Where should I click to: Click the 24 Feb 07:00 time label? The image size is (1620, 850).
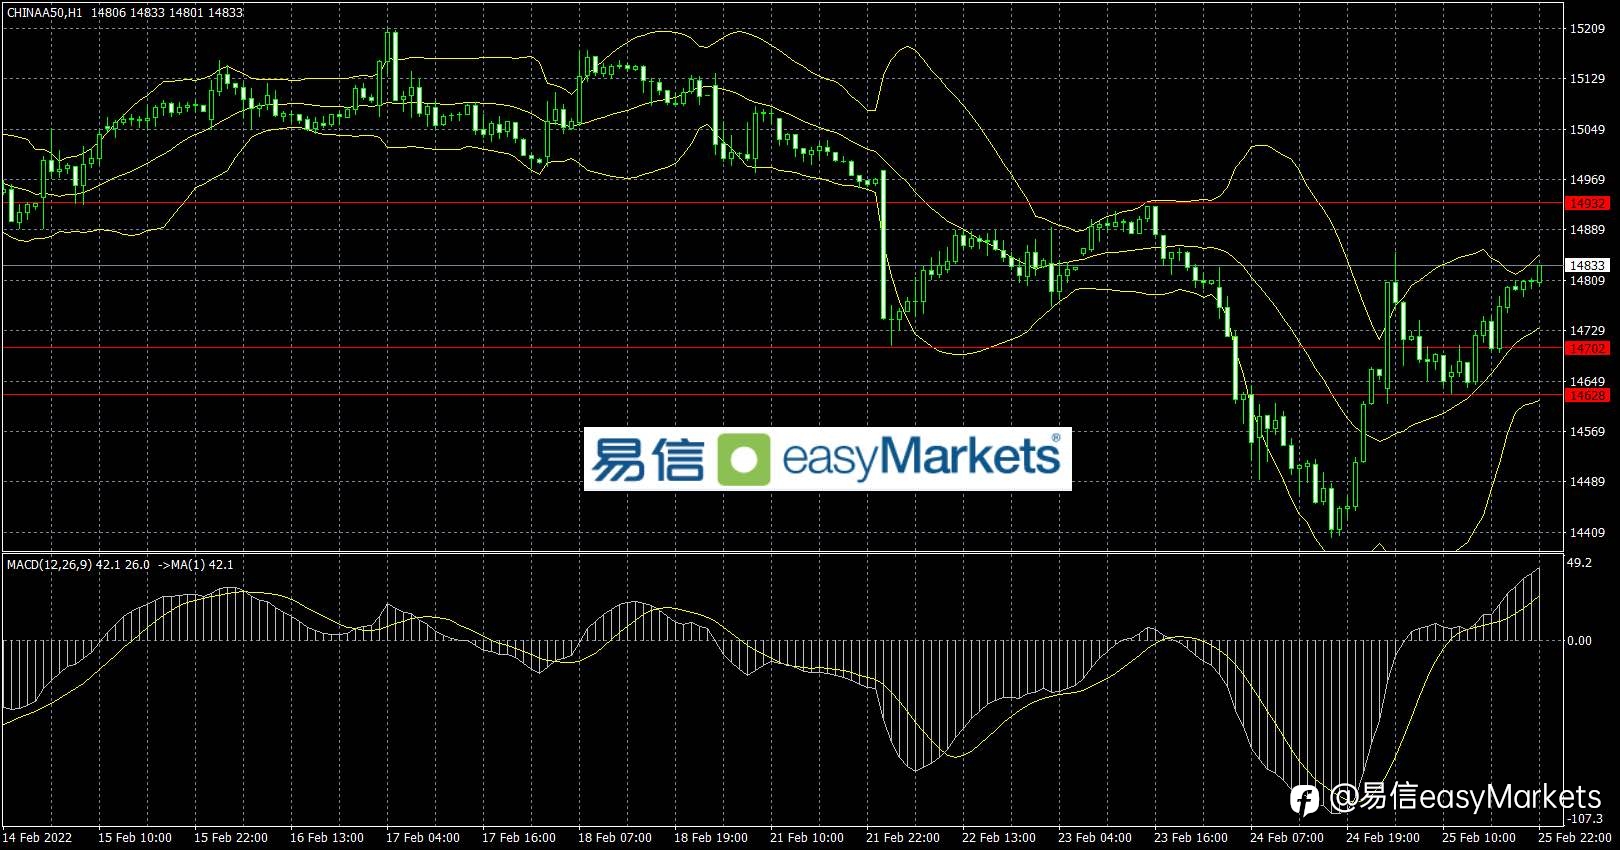[x=1287, y=838]
